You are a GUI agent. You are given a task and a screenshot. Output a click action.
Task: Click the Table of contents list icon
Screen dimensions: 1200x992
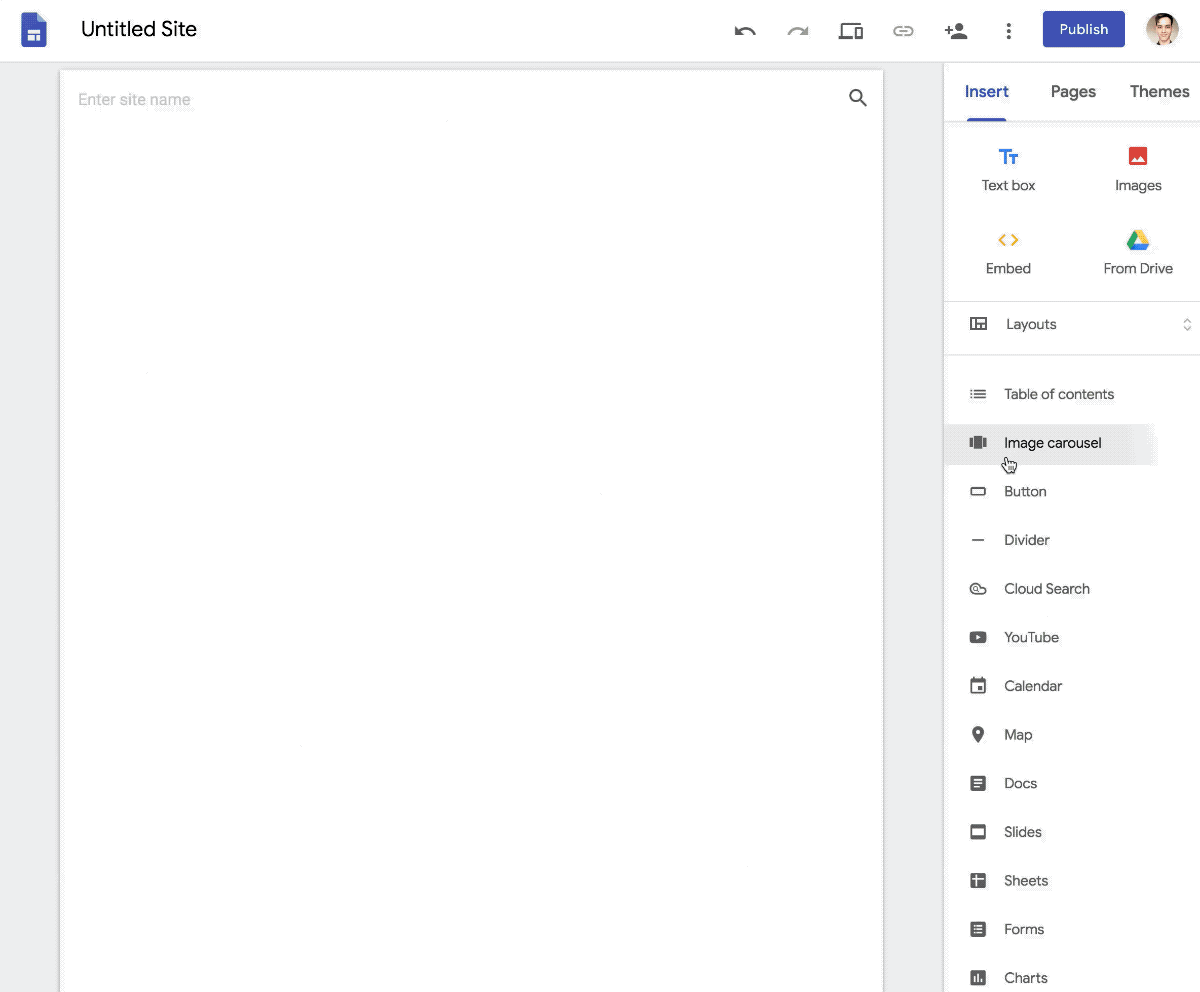978,394
